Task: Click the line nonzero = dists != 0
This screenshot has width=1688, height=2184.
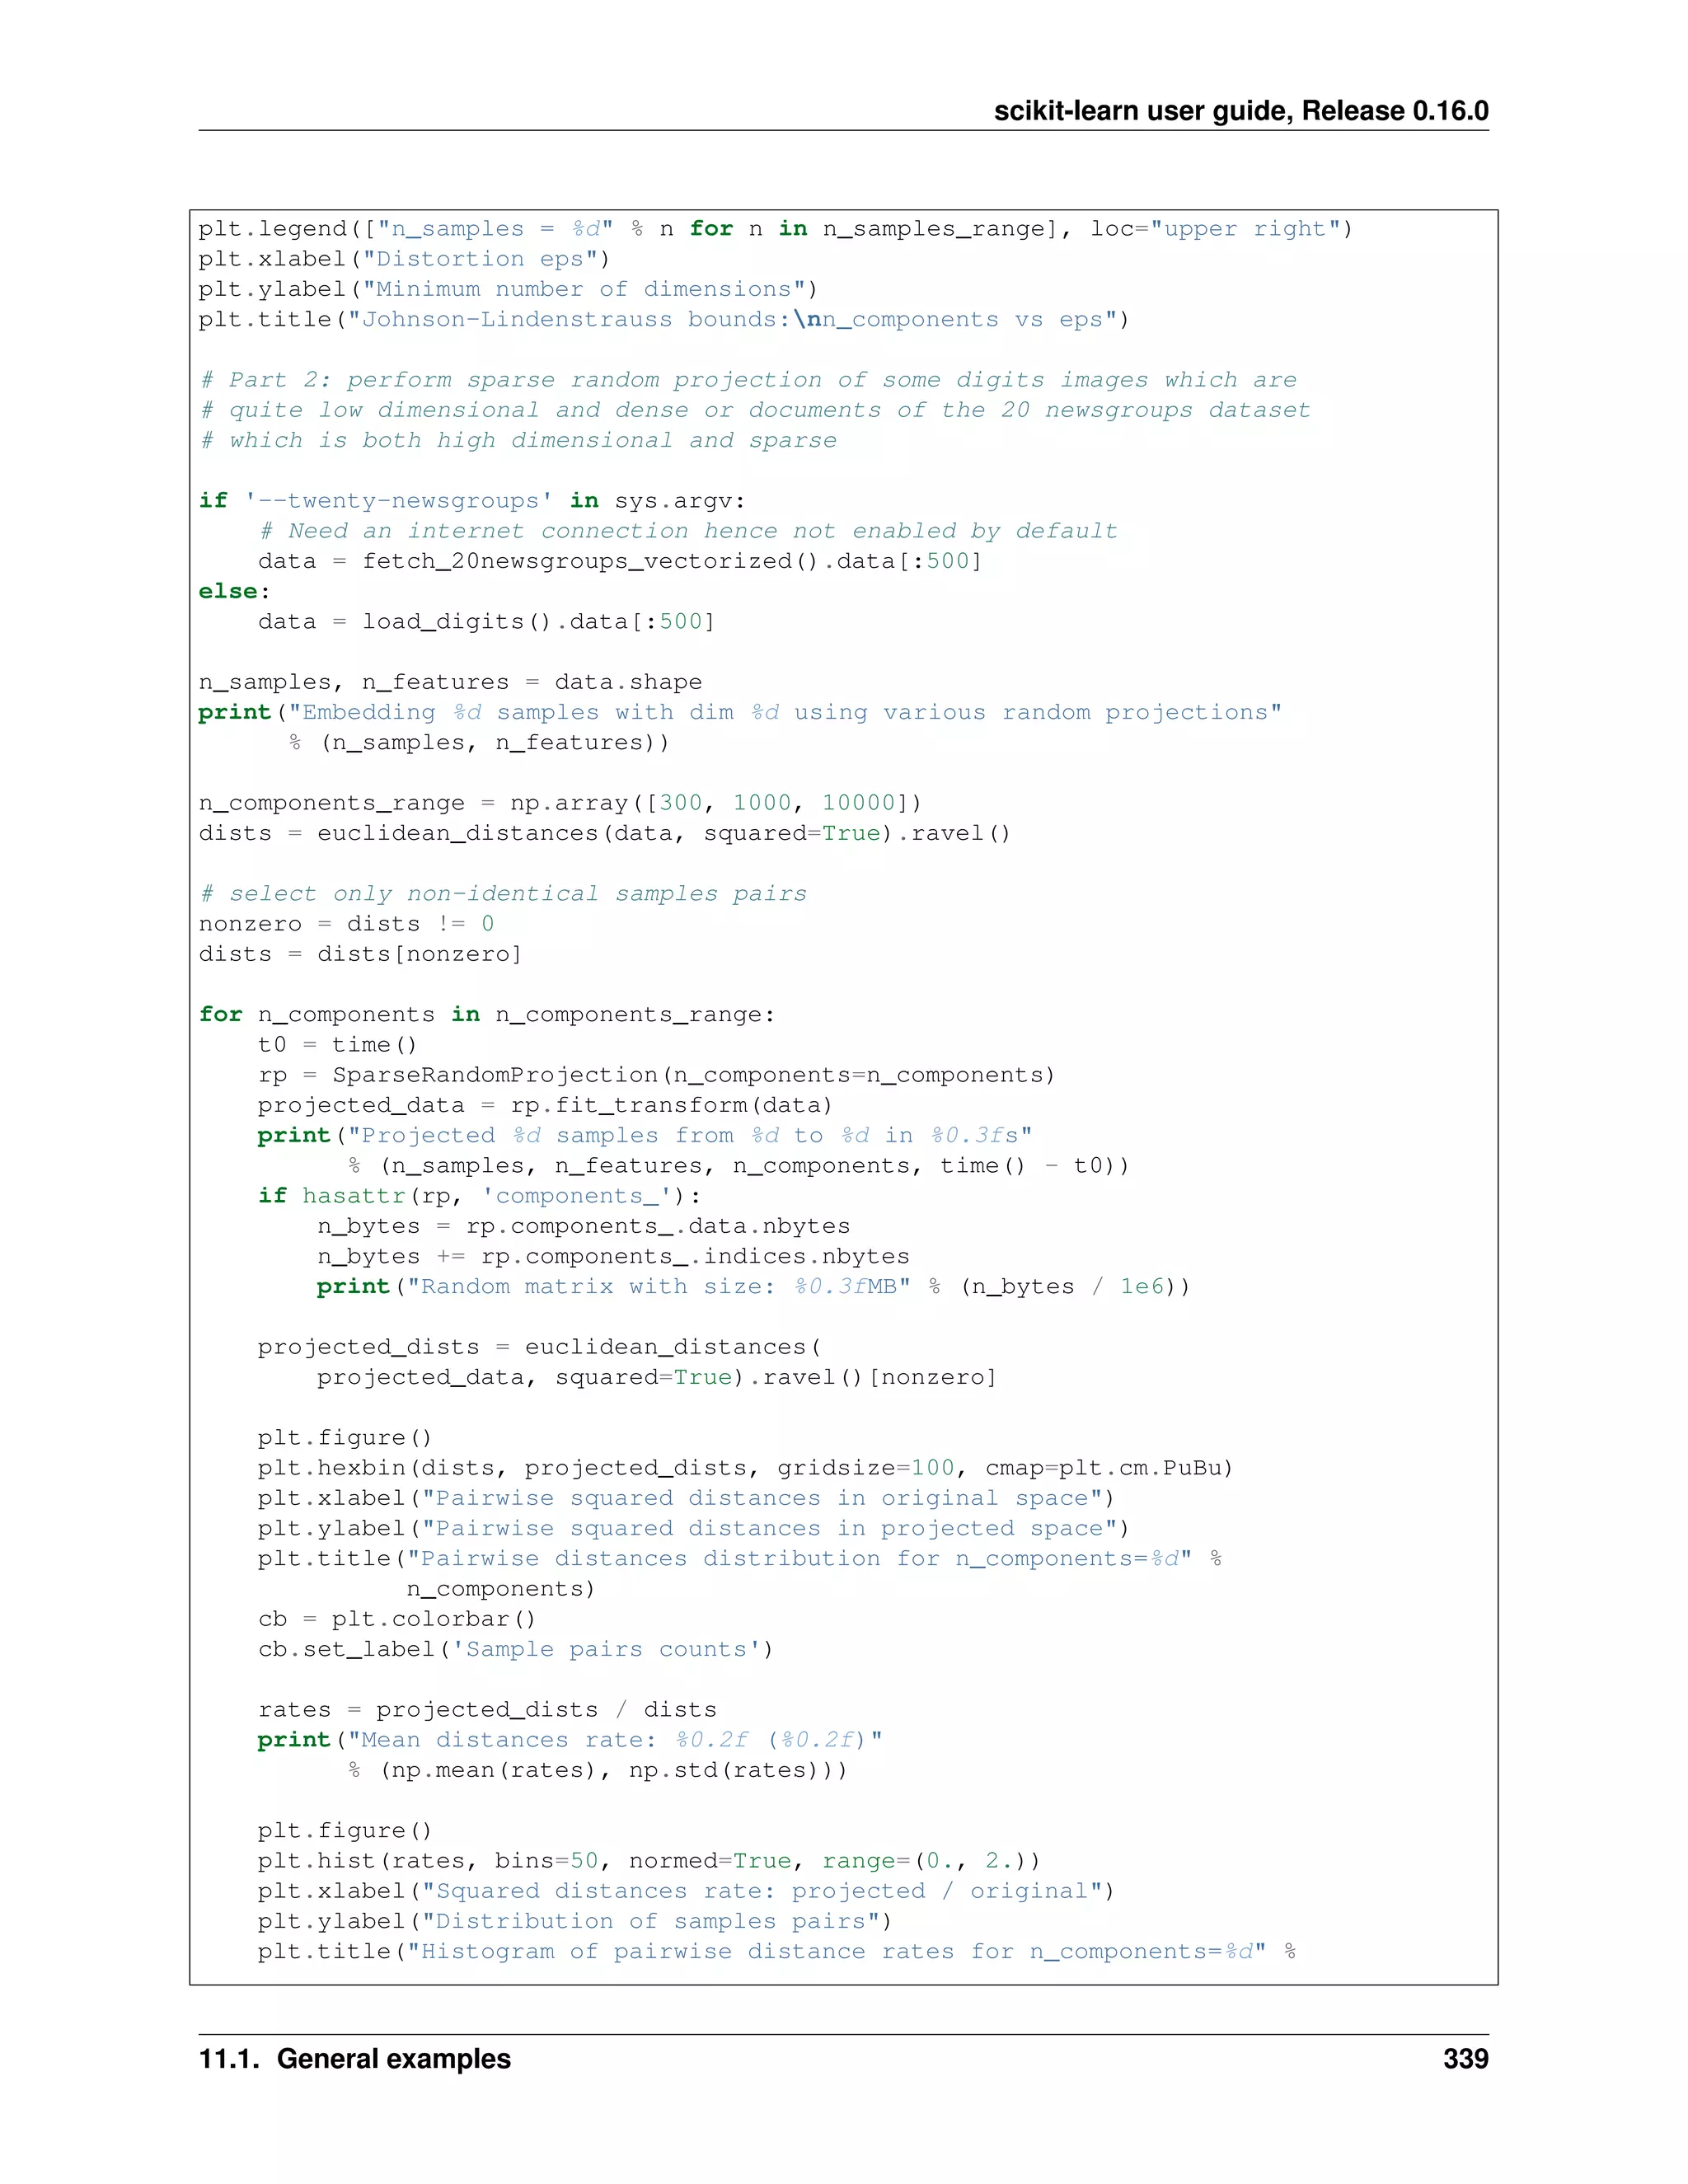Action: click(346, 924)
